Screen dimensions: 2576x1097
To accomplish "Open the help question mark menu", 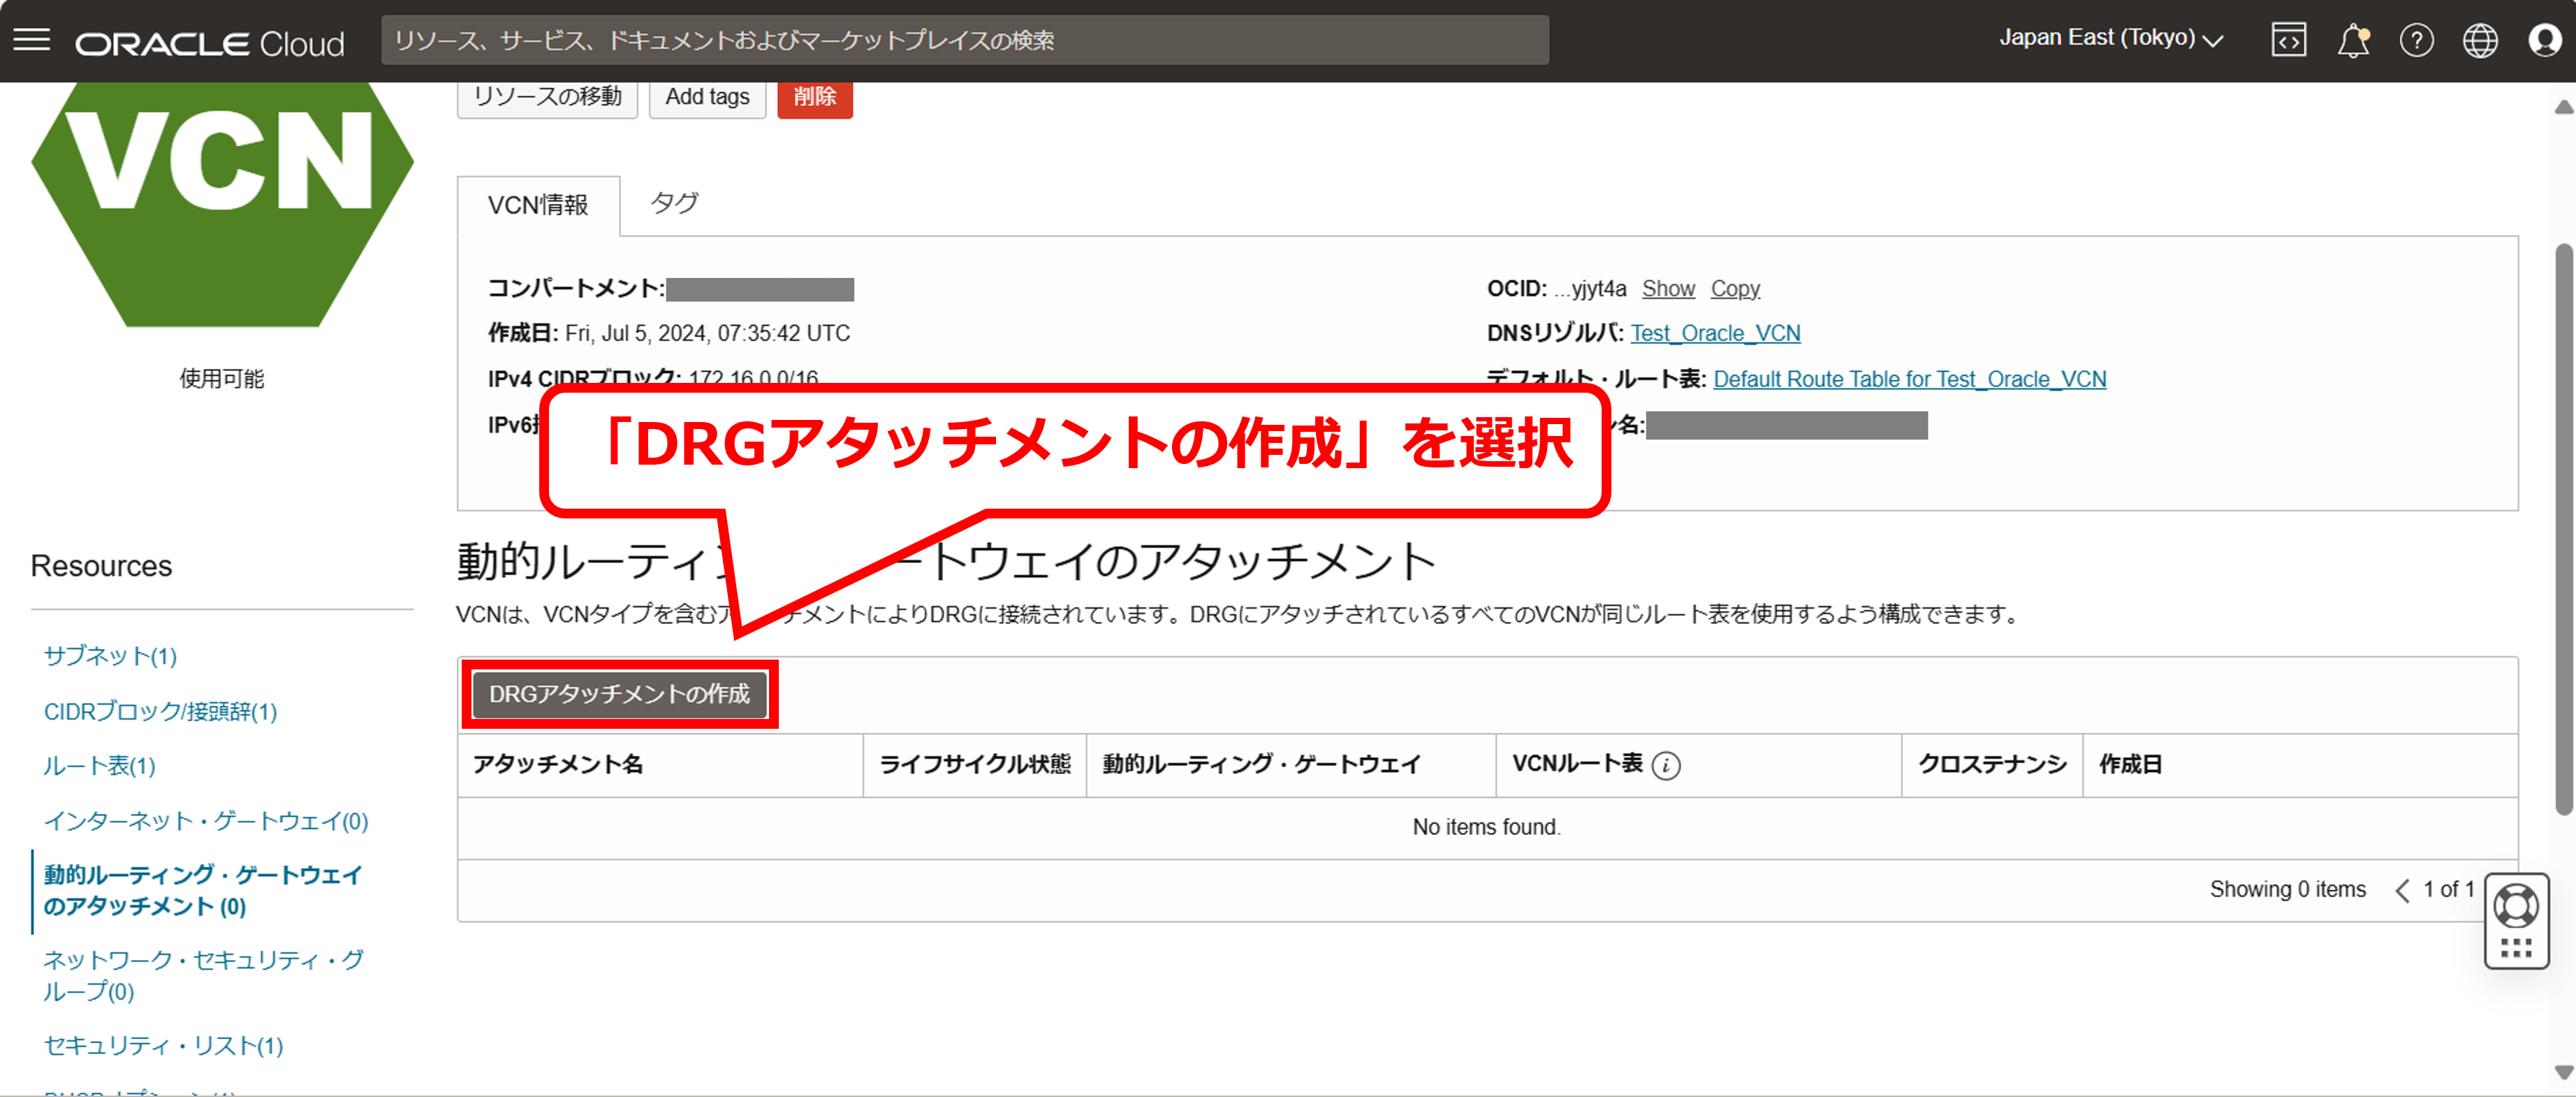I will point(2416,40).
